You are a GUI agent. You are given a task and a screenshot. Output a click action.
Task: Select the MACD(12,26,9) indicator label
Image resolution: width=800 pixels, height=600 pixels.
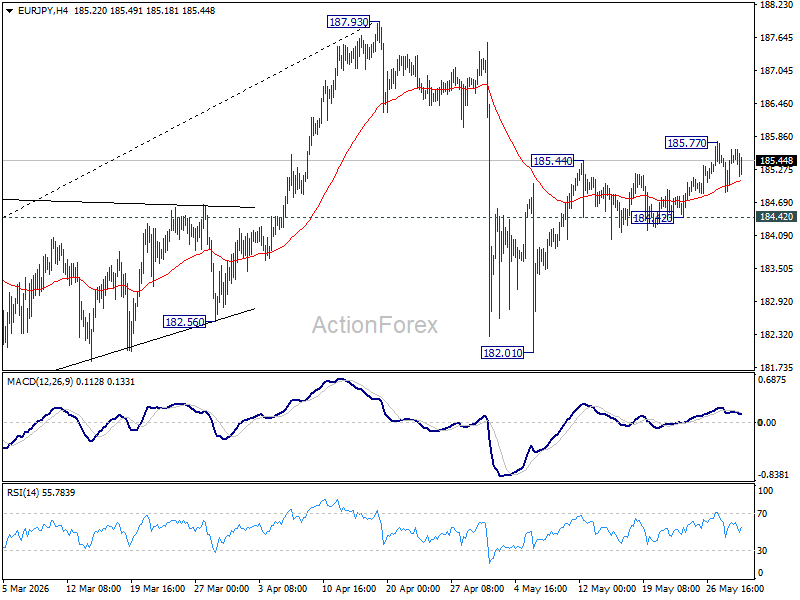[x=40, y=382]
